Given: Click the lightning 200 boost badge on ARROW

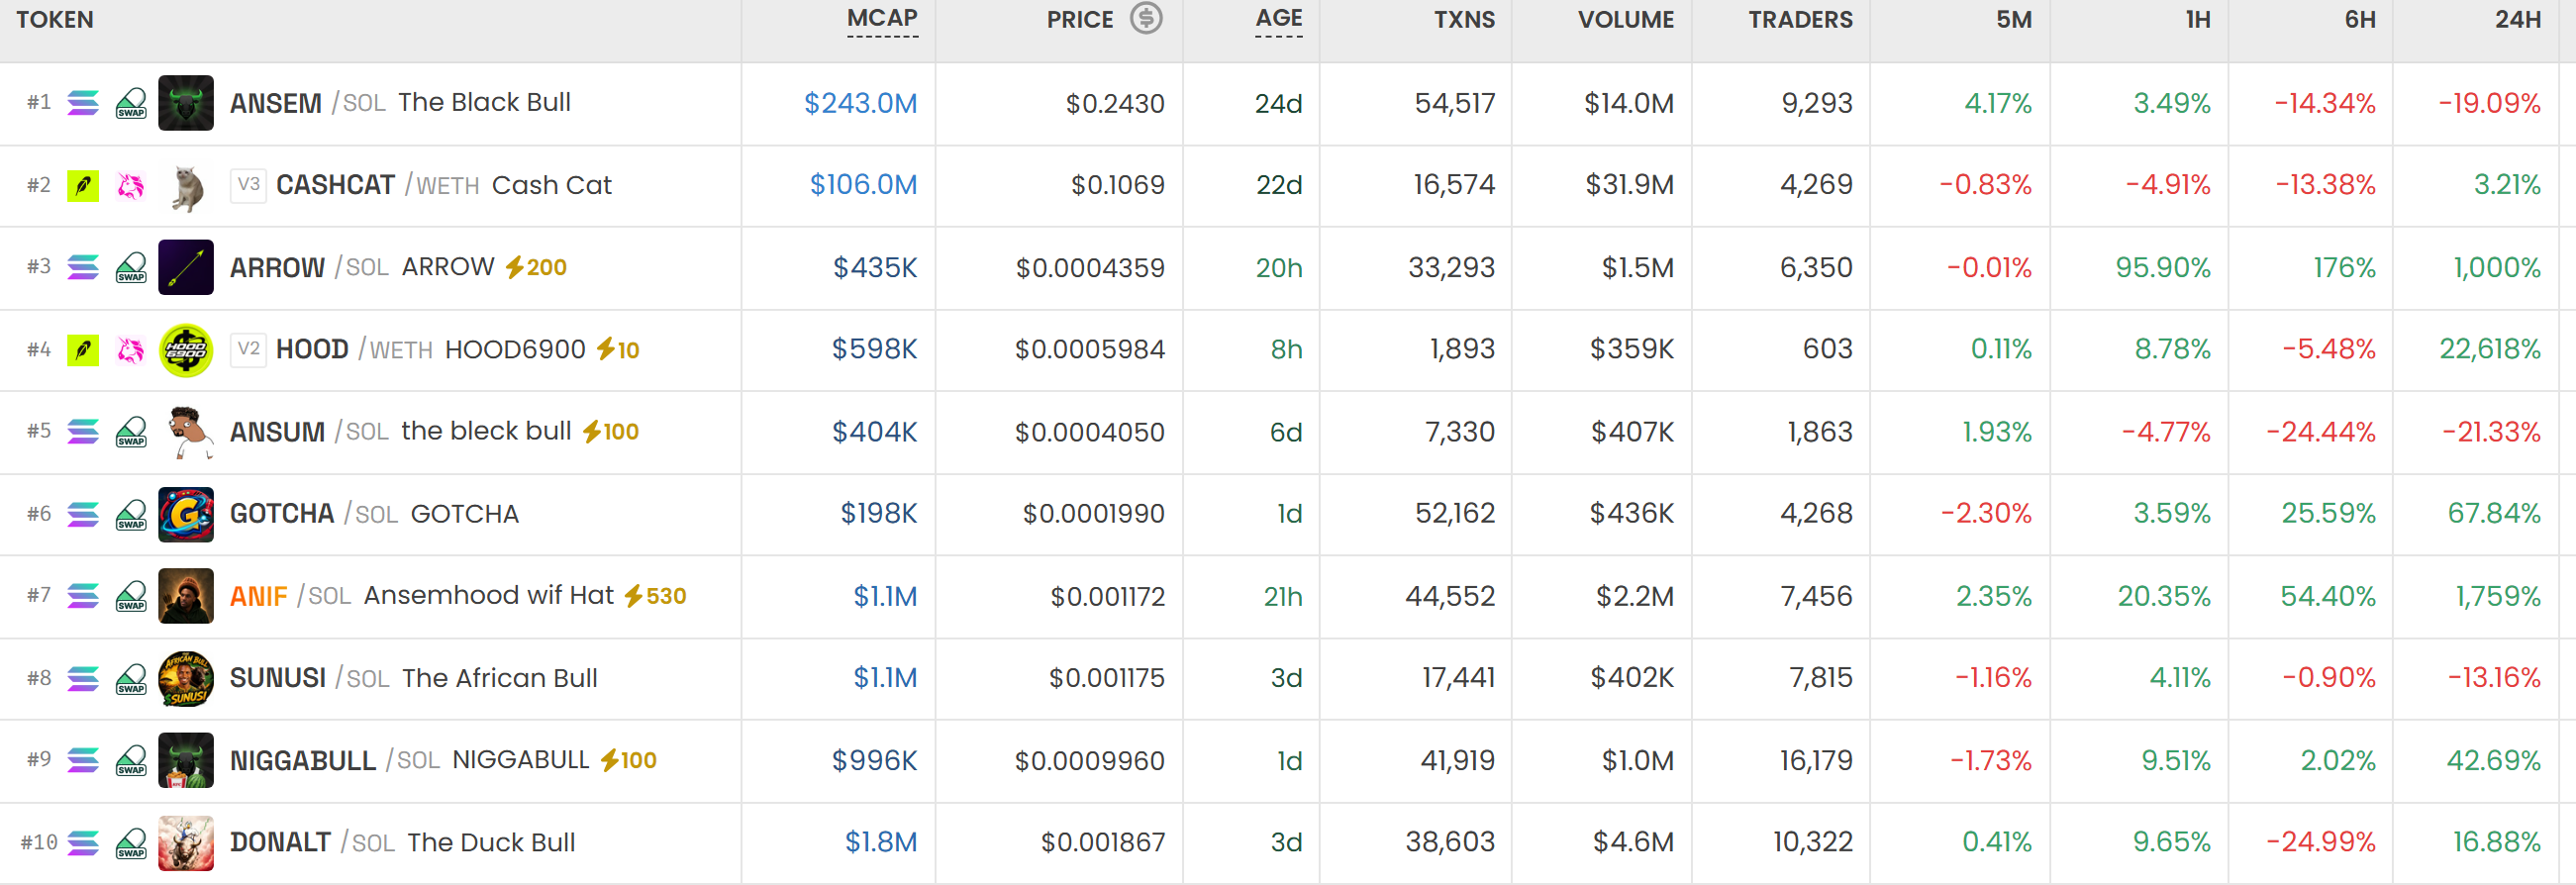Looking at the screenshot, I should [x=536, y=267].
